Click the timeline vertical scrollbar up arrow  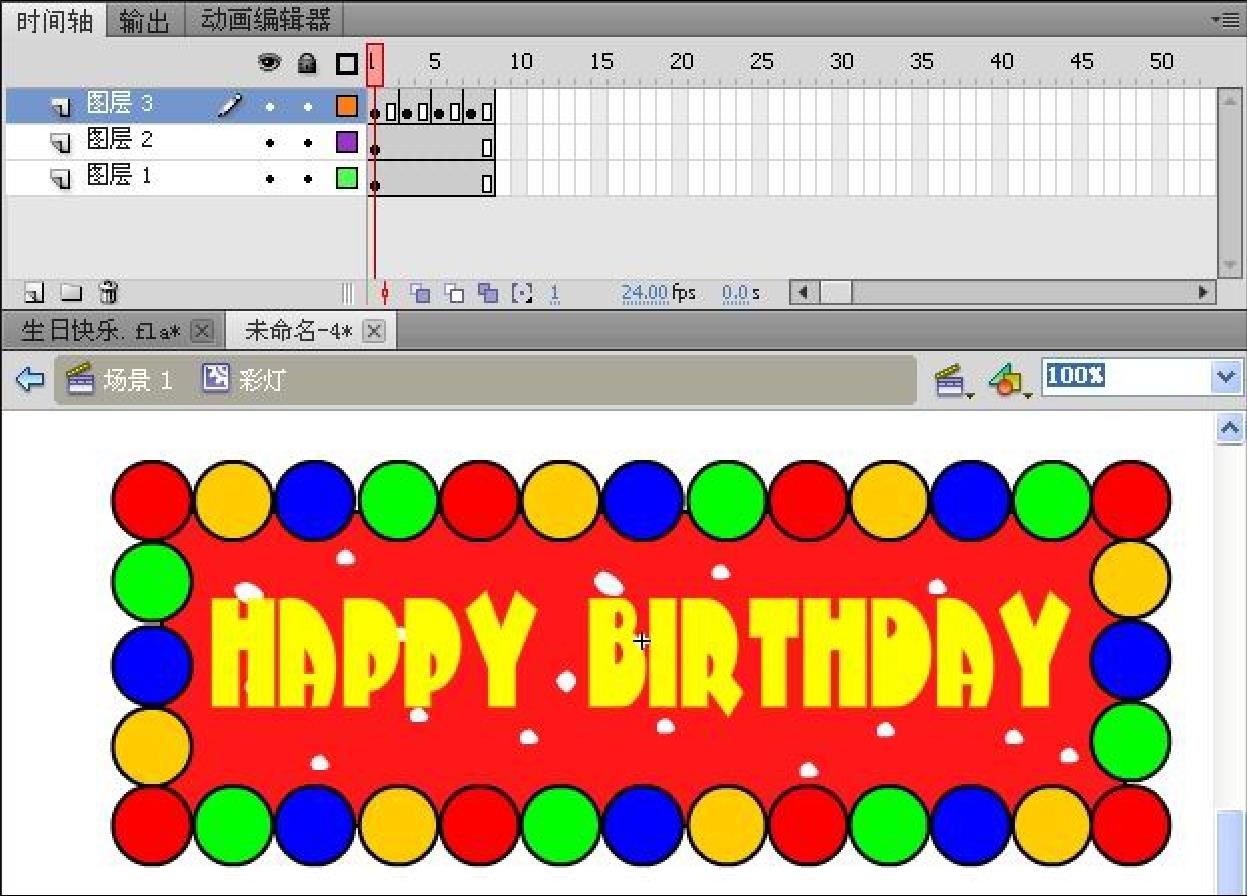point(1230,99)
